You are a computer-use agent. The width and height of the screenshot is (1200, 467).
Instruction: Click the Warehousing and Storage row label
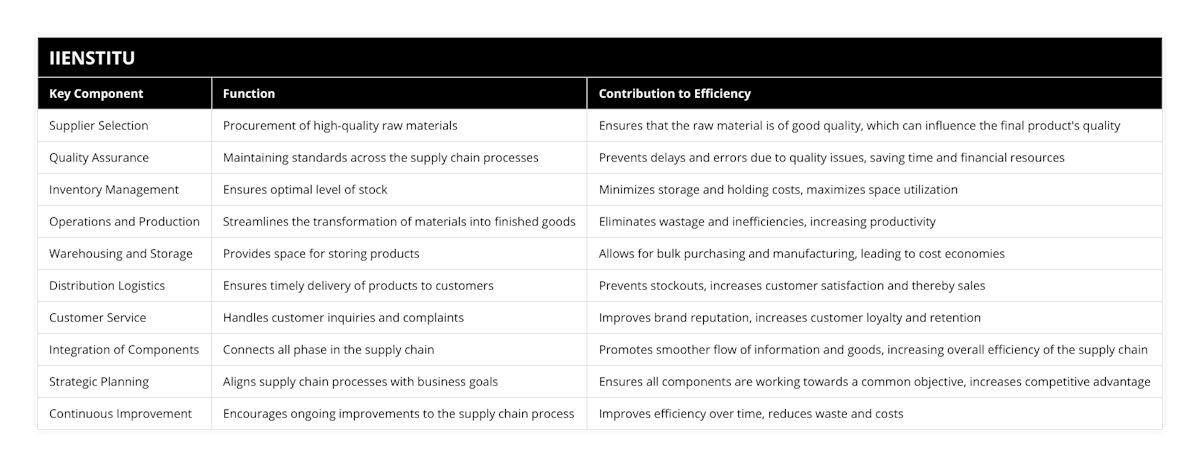click(x=121, y=254)
